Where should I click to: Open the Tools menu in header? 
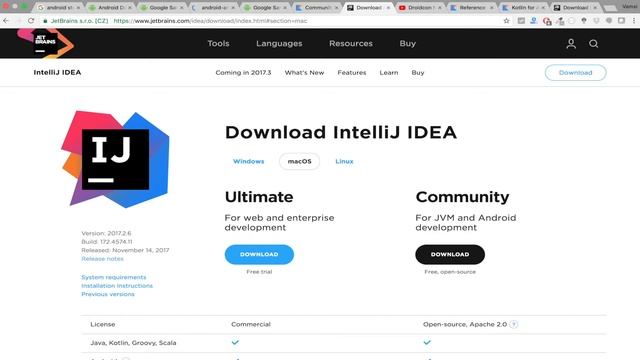click(x=218, y=43)
